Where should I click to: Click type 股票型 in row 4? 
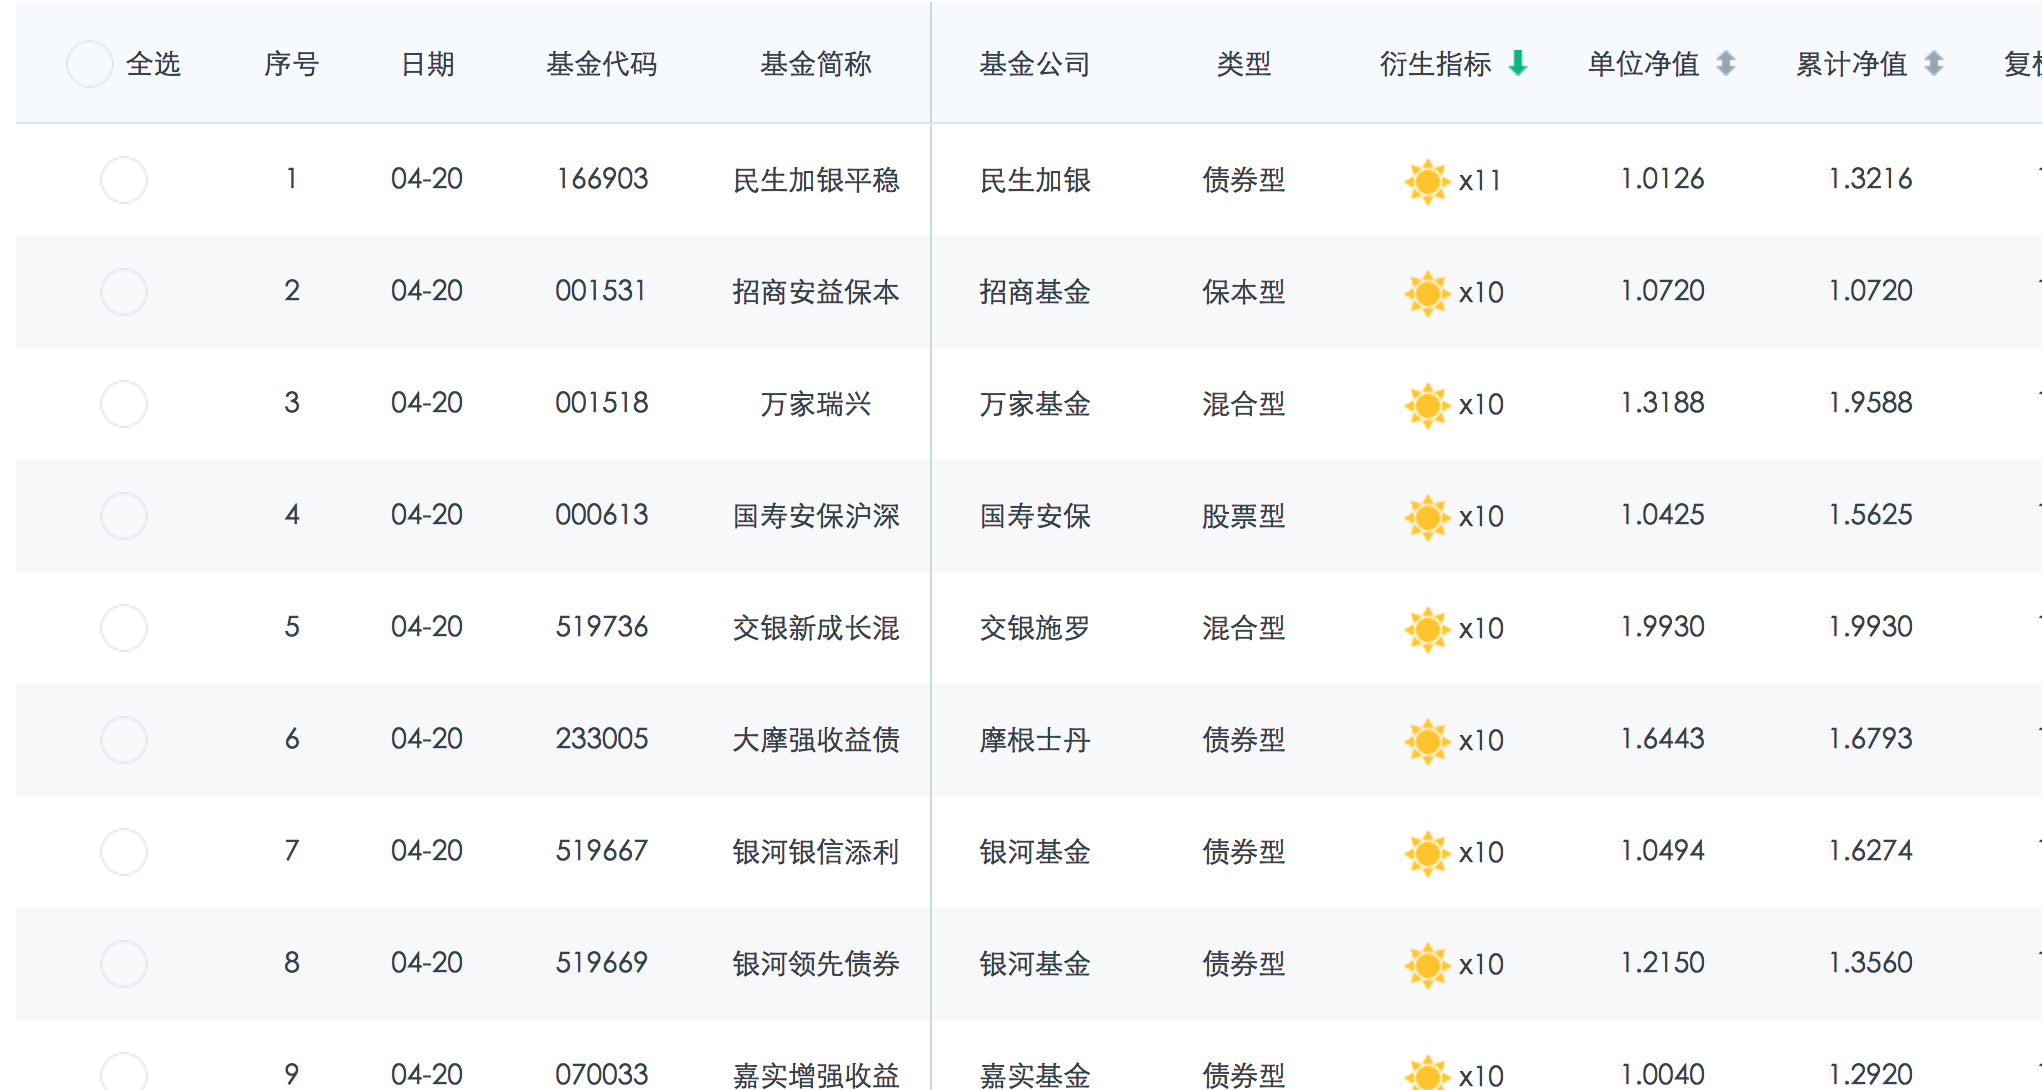click(1244, 516)
